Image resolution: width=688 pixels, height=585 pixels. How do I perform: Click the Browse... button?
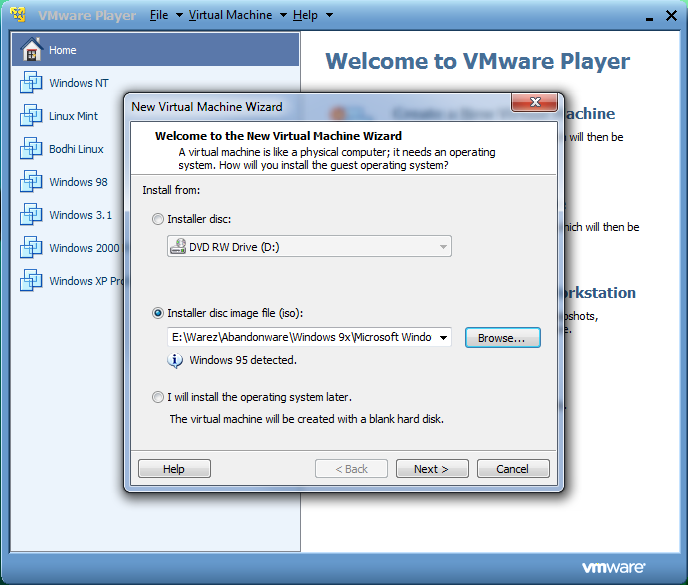(503, 337)
